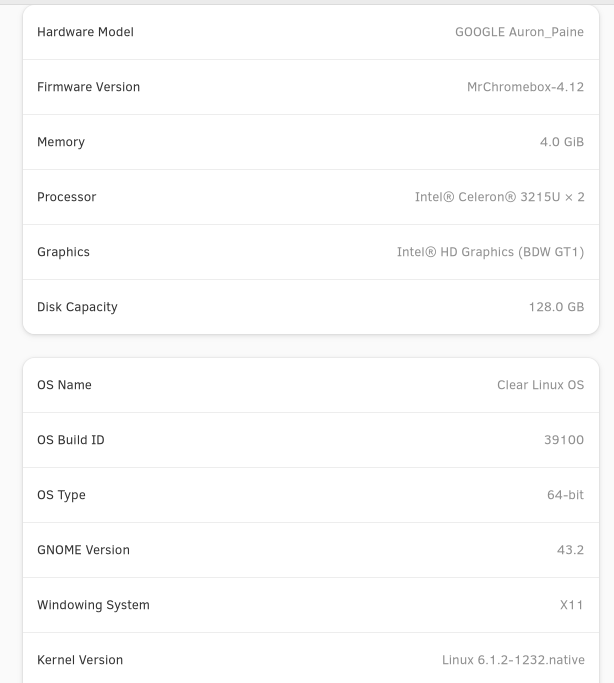
Task: Select the OS Name row
Action: [311, 385]
